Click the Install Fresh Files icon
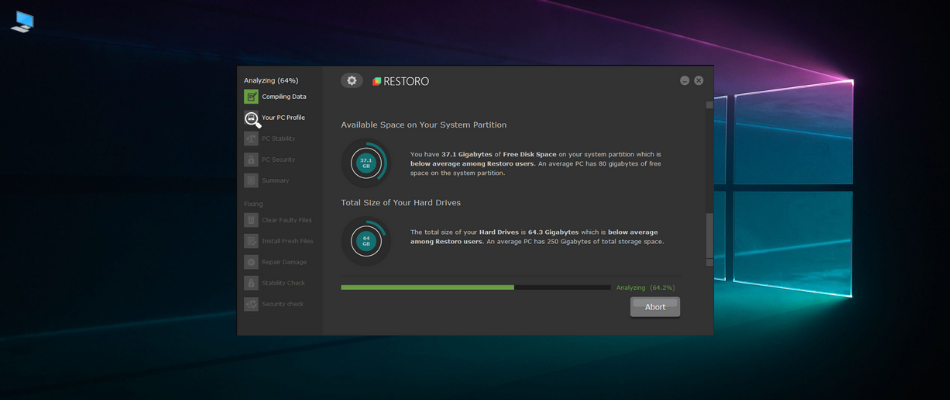The width and height of the screenshot is (950, 400). 251,241
